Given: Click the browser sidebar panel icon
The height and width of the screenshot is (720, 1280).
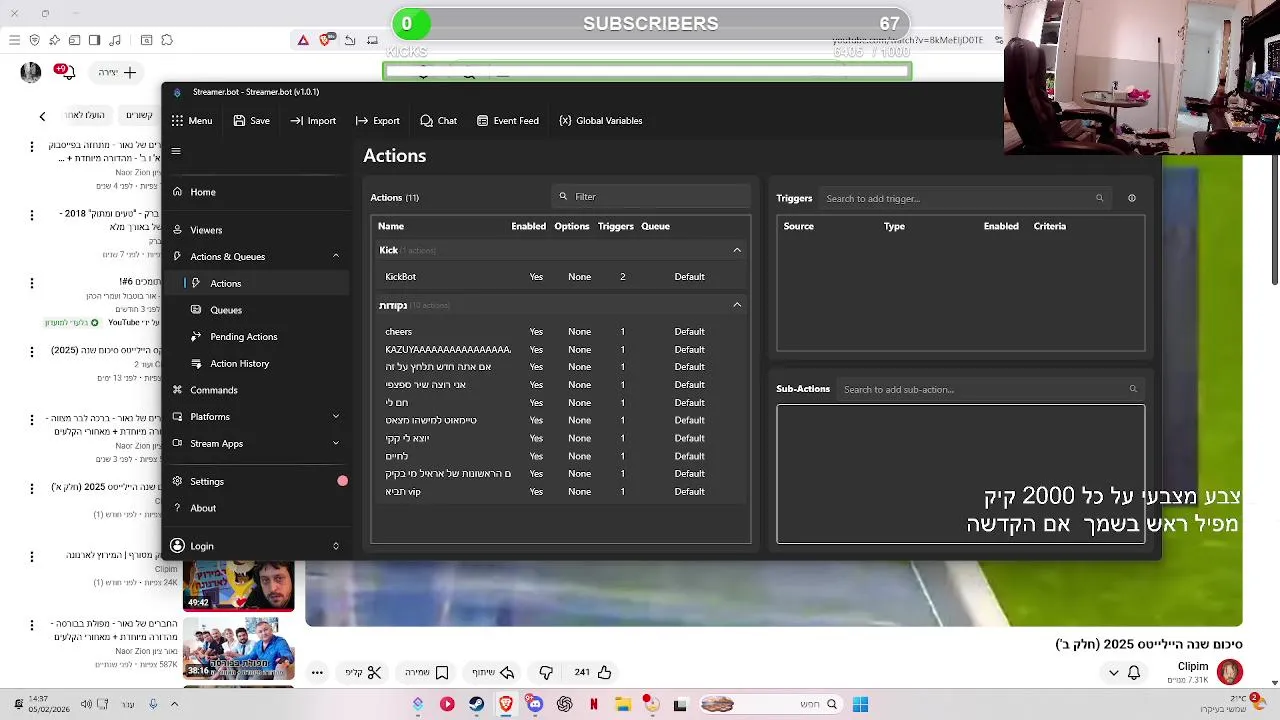Looking at the screenshot, I should pos(94,40).
